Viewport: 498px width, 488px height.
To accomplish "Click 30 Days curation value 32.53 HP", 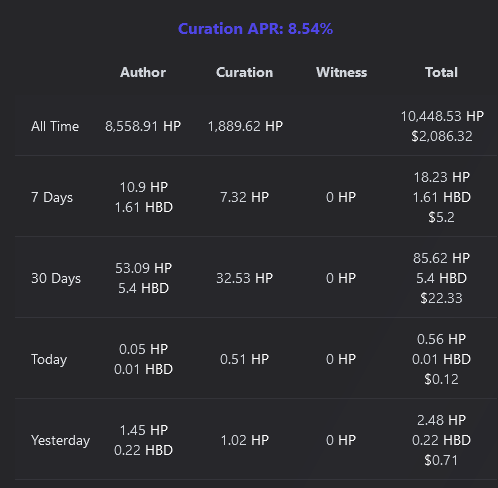I will pyautogui.click(x=244, y=278).
